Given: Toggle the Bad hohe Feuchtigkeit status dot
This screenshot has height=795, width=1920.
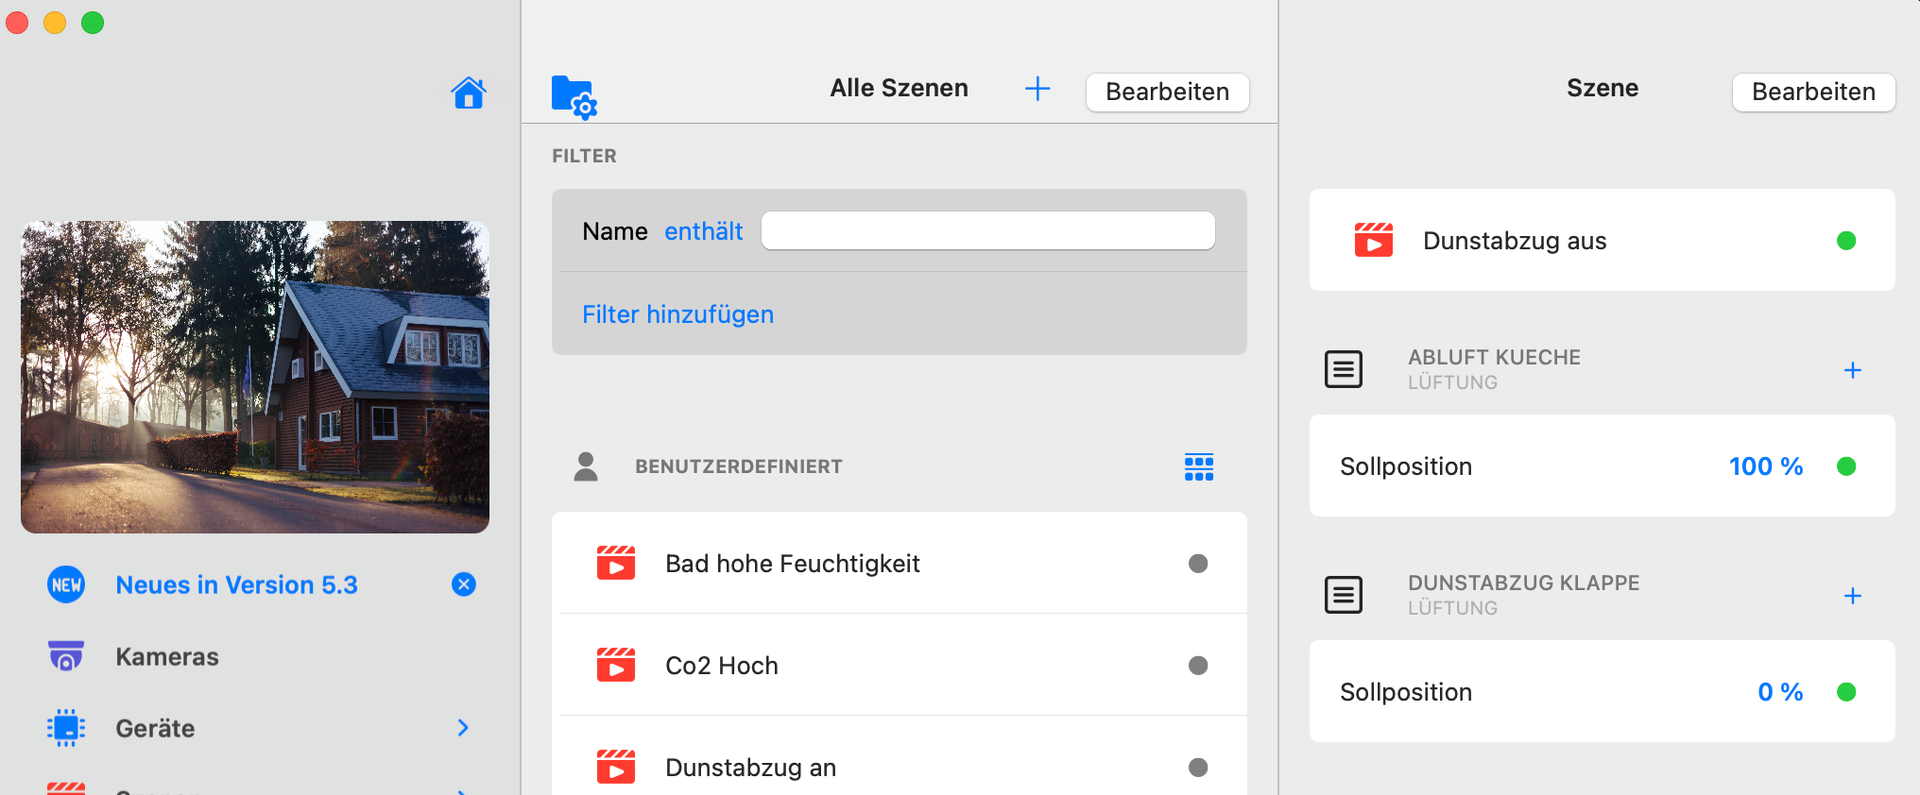Looking at the screenshot, I should [x=1197, y=564].
